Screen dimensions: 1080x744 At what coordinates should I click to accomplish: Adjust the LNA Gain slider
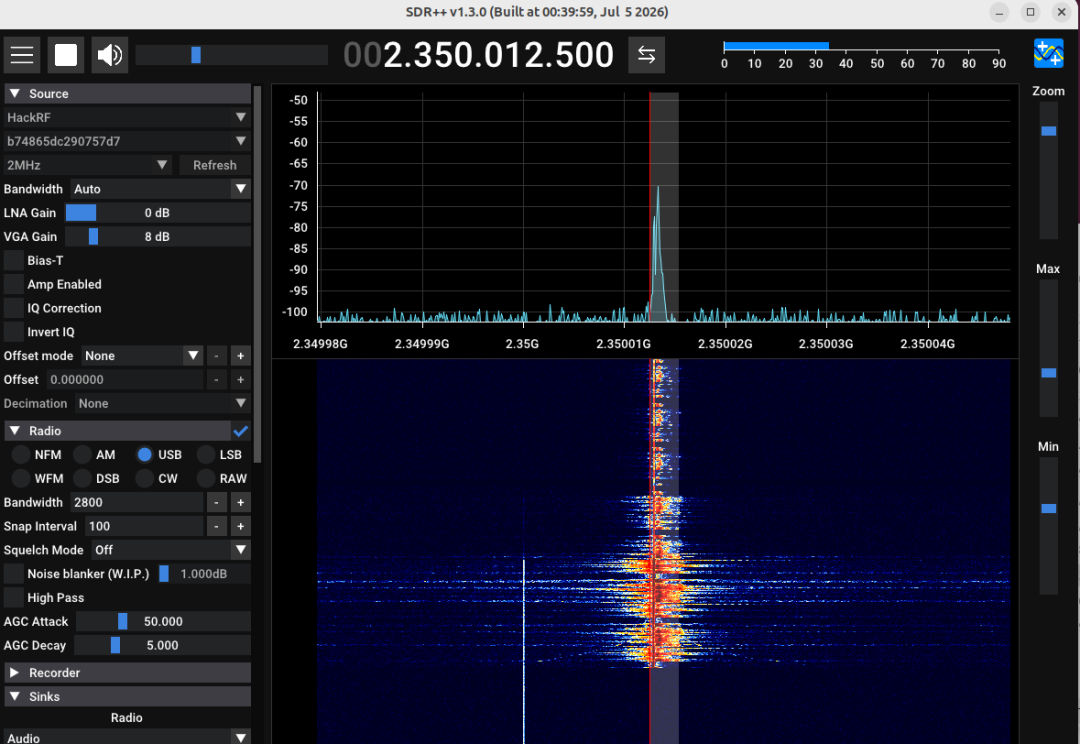[x=158, y=213]
